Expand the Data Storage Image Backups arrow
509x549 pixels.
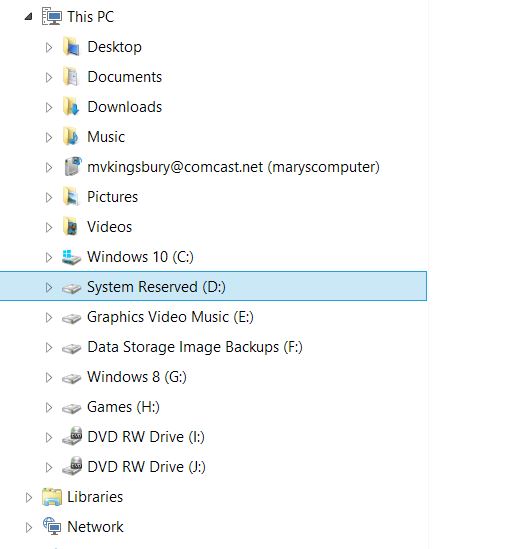click(x=49, y=348)
